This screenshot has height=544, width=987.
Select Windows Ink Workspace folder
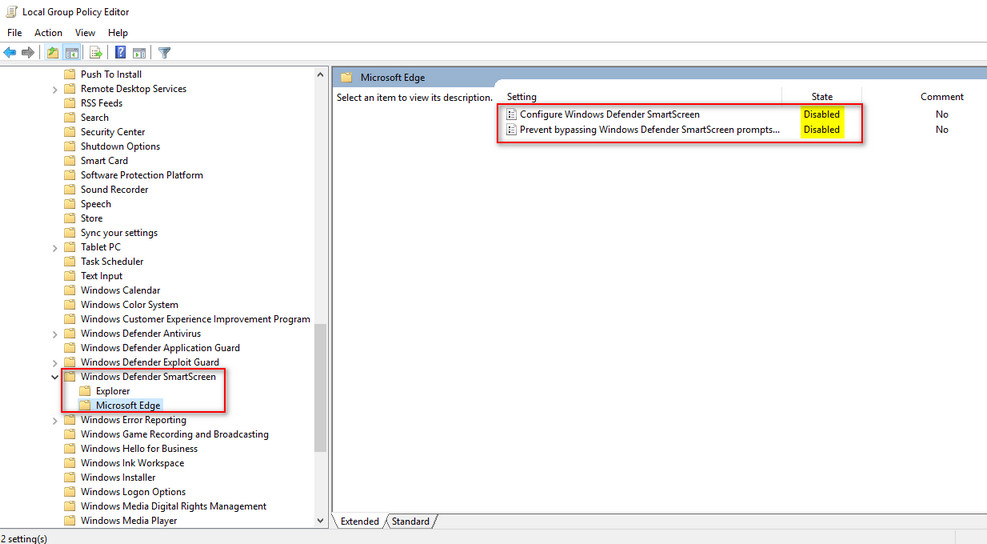coord(132,463)
